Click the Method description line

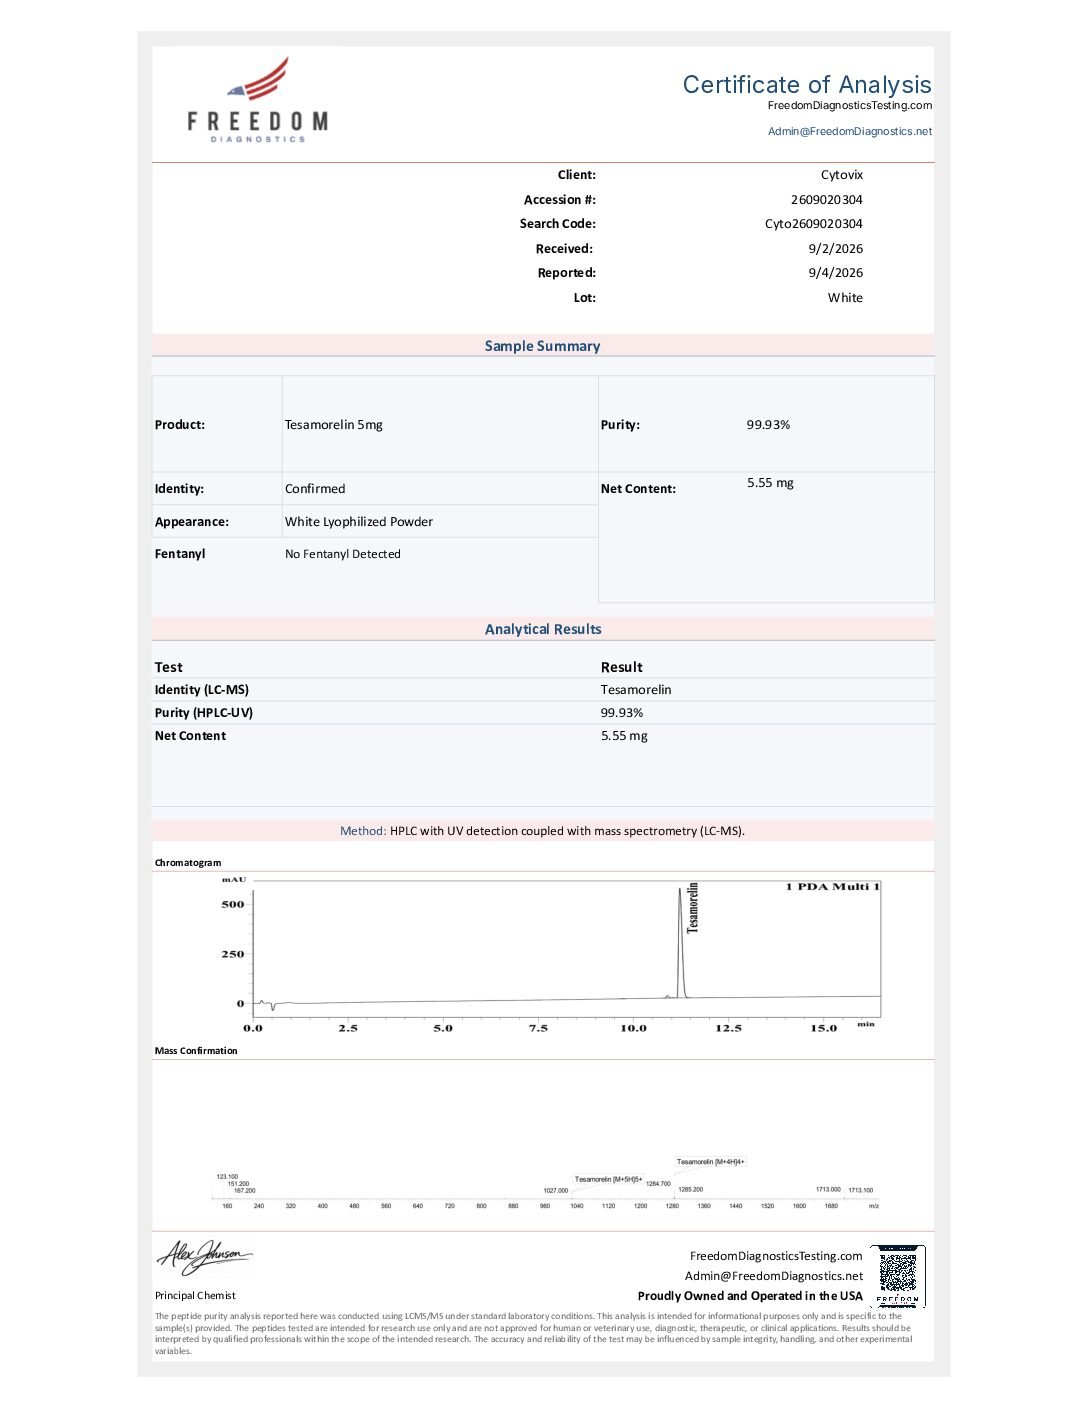coord(542,831)
